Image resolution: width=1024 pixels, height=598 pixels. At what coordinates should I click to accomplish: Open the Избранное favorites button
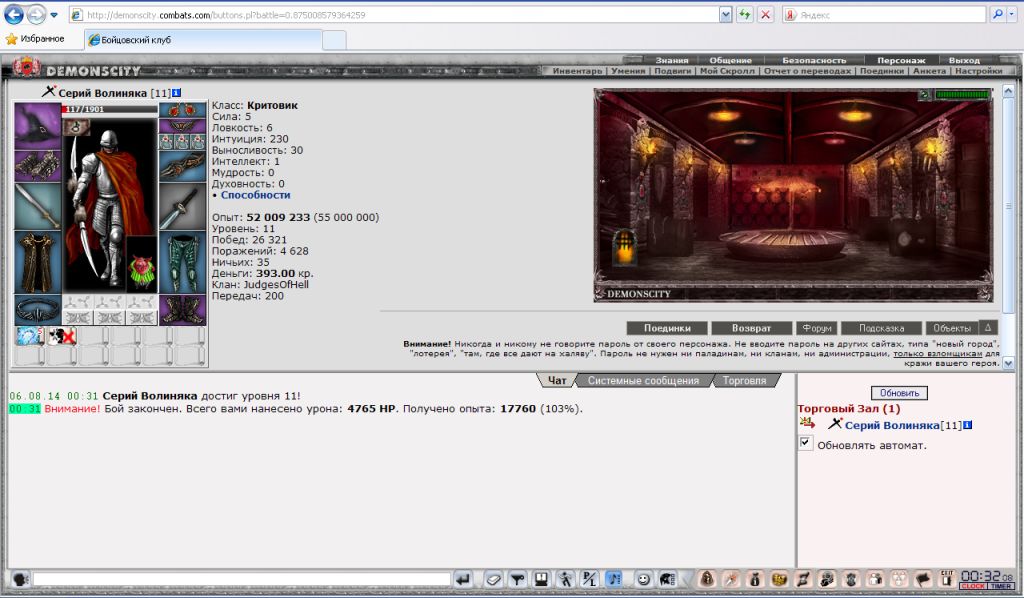click(x=35, y=39)
